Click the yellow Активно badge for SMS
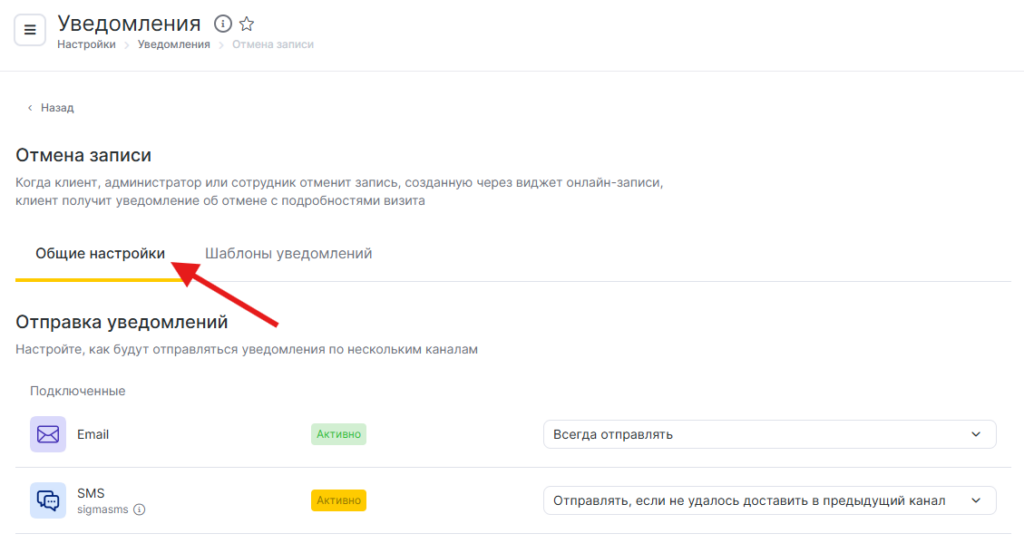The width and height of the screenshot is (1024, 553). coord(339,500)
